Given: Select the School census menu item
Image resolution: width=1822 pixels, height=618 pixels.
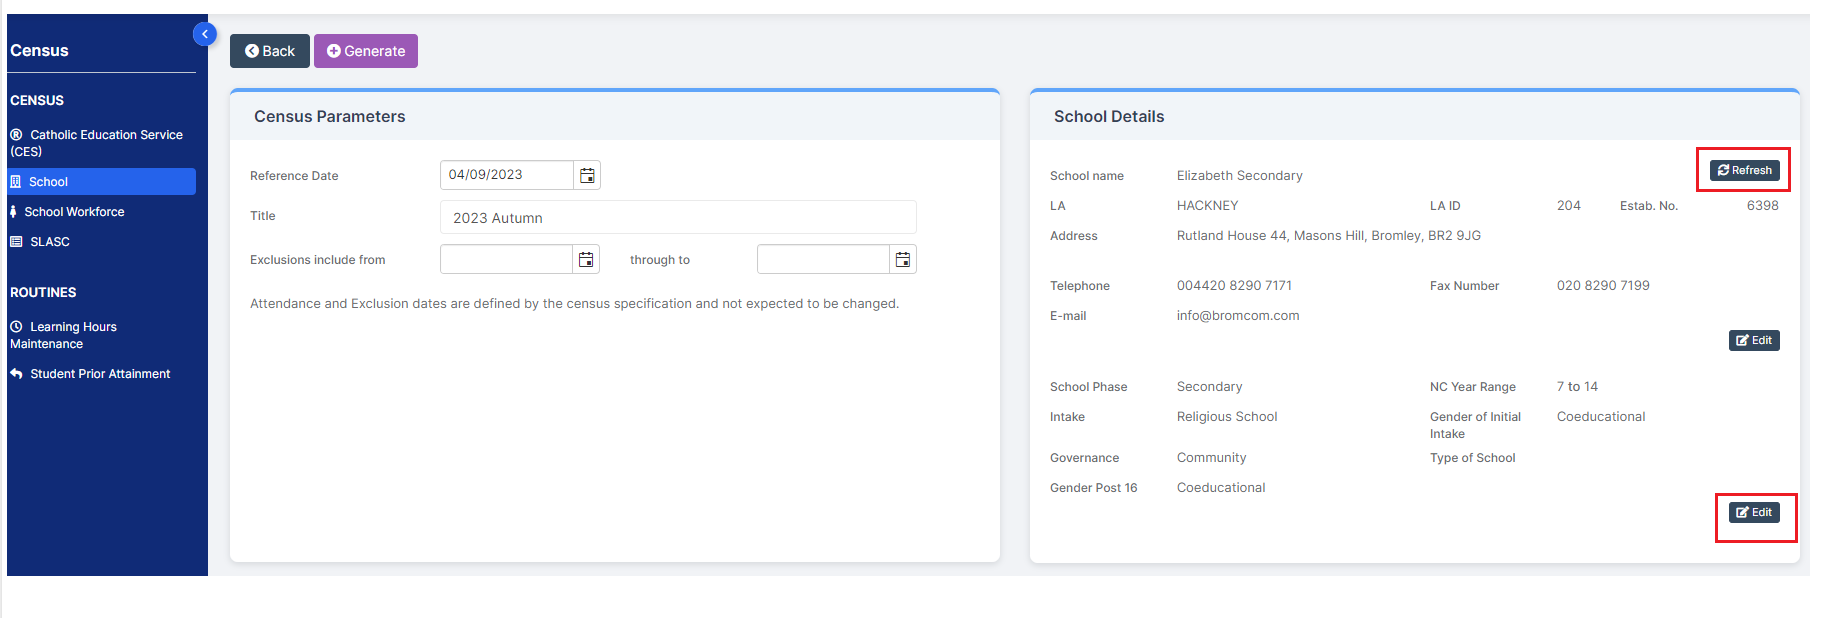Looking at the screenshot, I should coord(101,181).
